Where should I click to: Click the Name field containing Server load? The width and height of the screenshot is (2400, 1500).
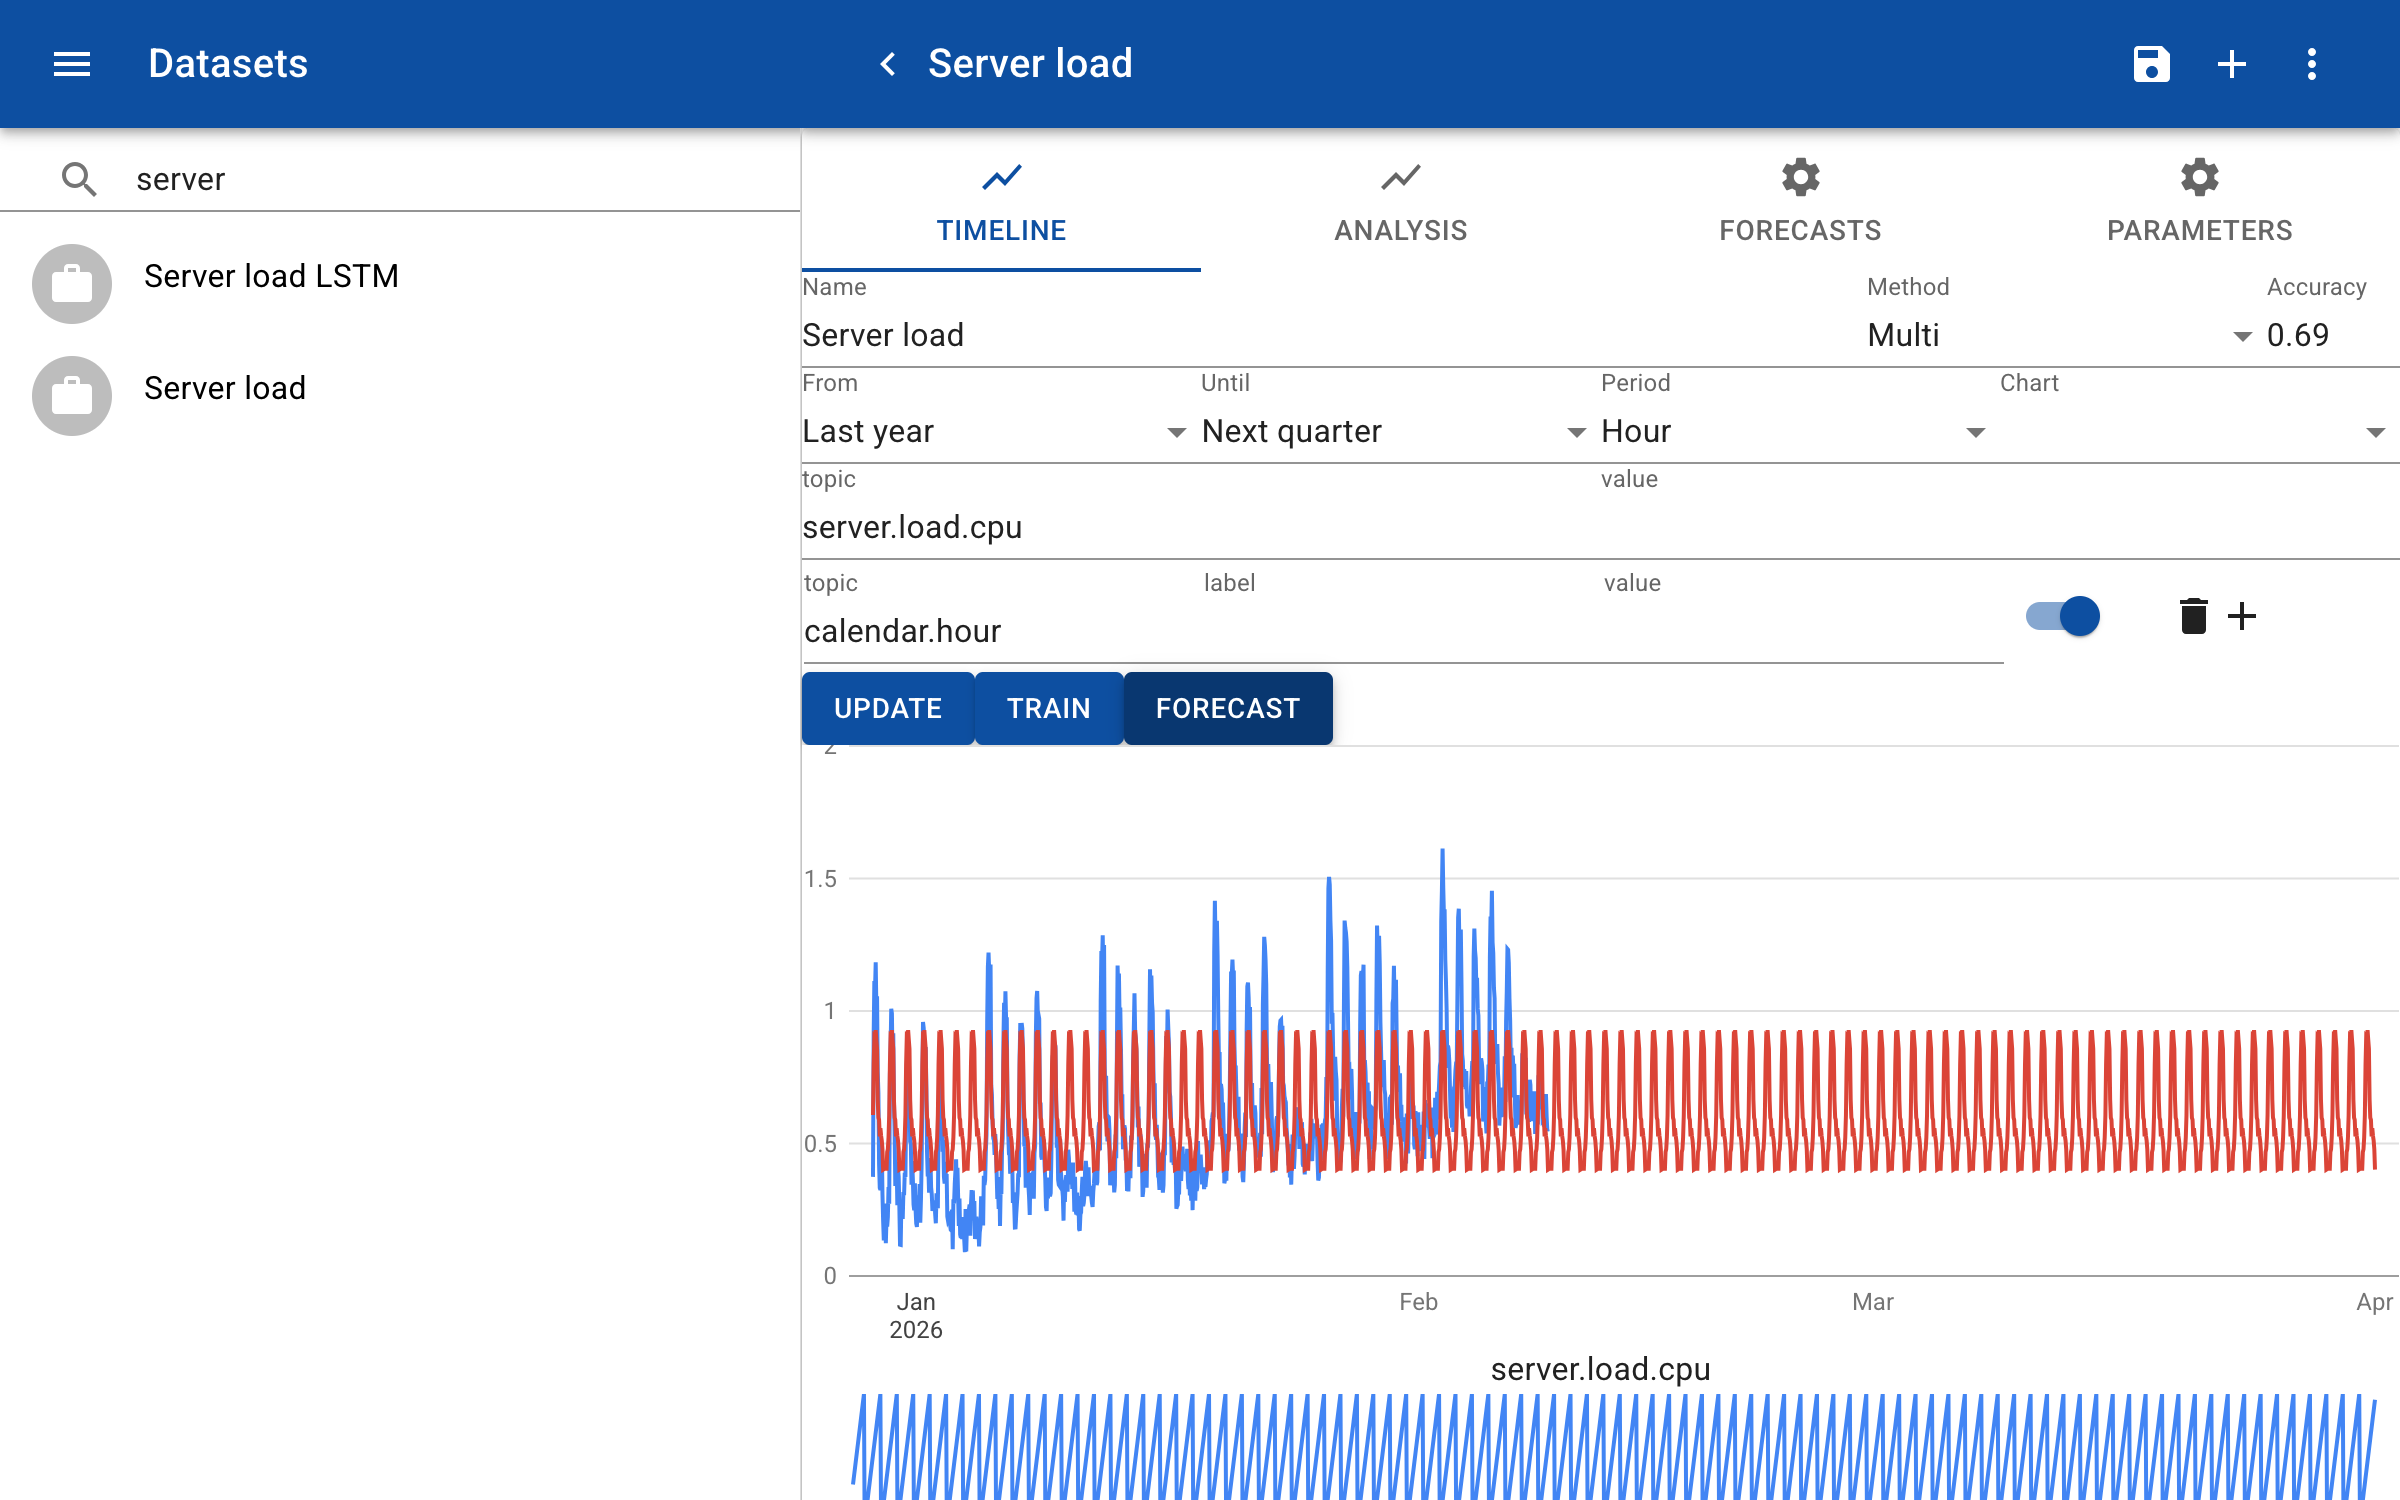click(1300, 336)
